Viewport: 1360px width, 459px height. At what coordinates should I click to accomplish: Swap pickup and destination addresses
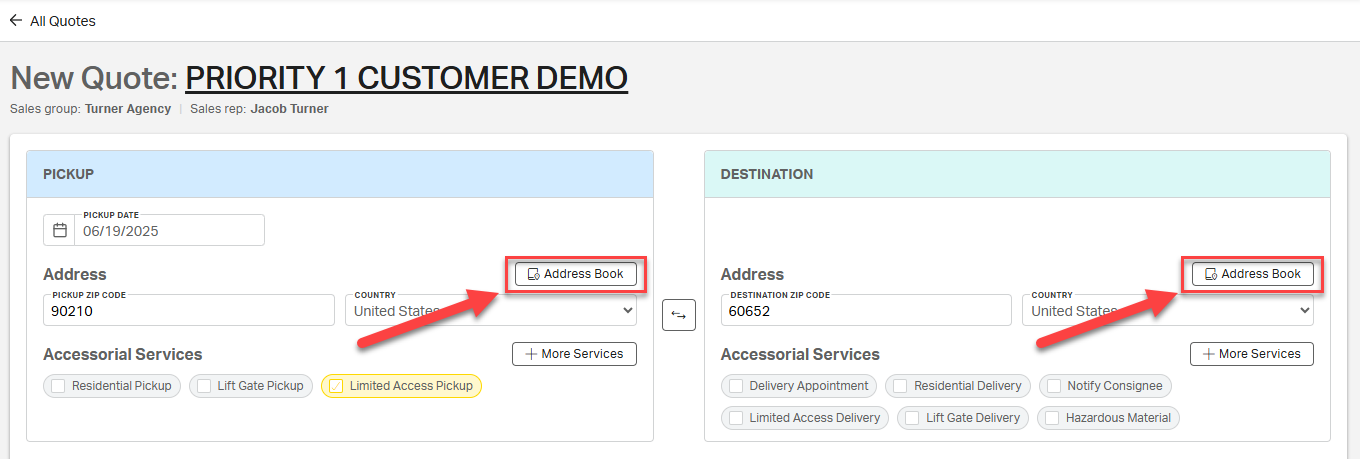click(x=679, y=315)
